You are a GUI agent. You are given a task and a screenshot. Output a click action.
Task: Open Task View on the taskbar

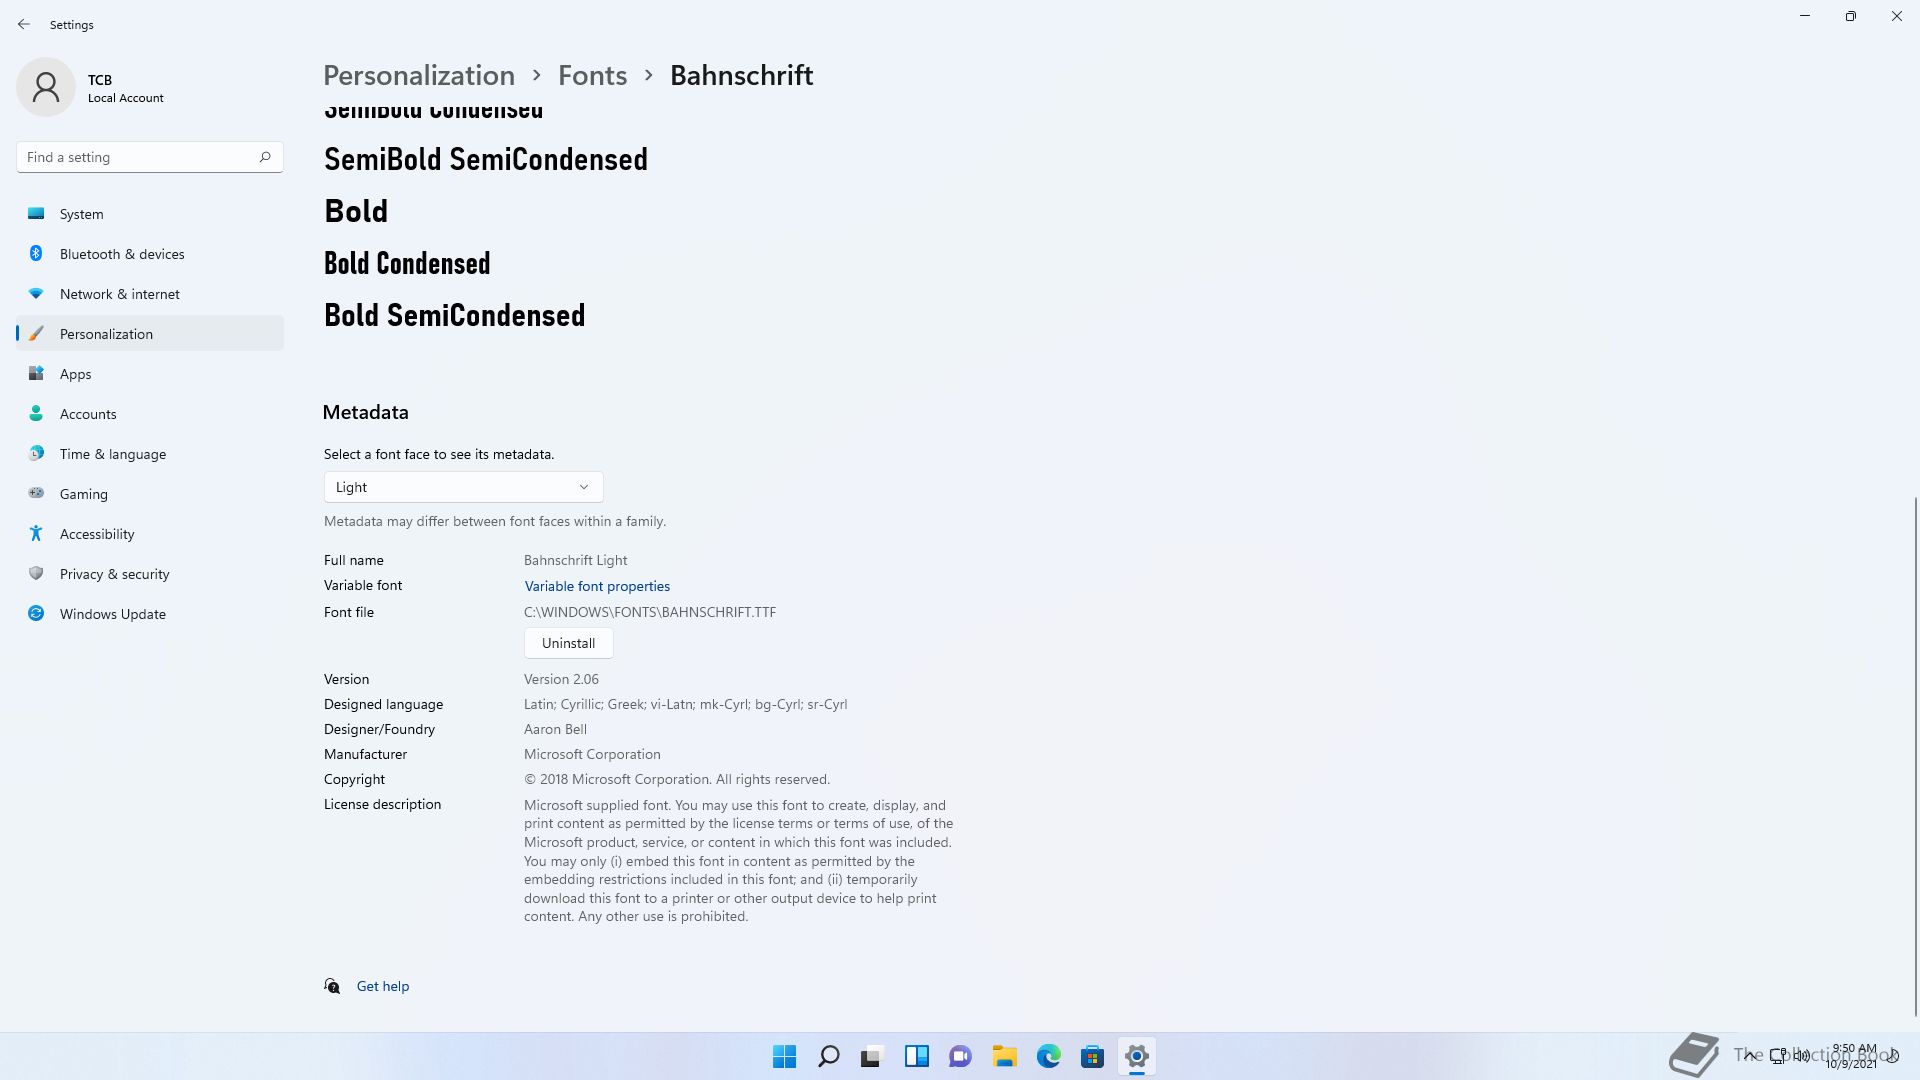point(872,1056)
